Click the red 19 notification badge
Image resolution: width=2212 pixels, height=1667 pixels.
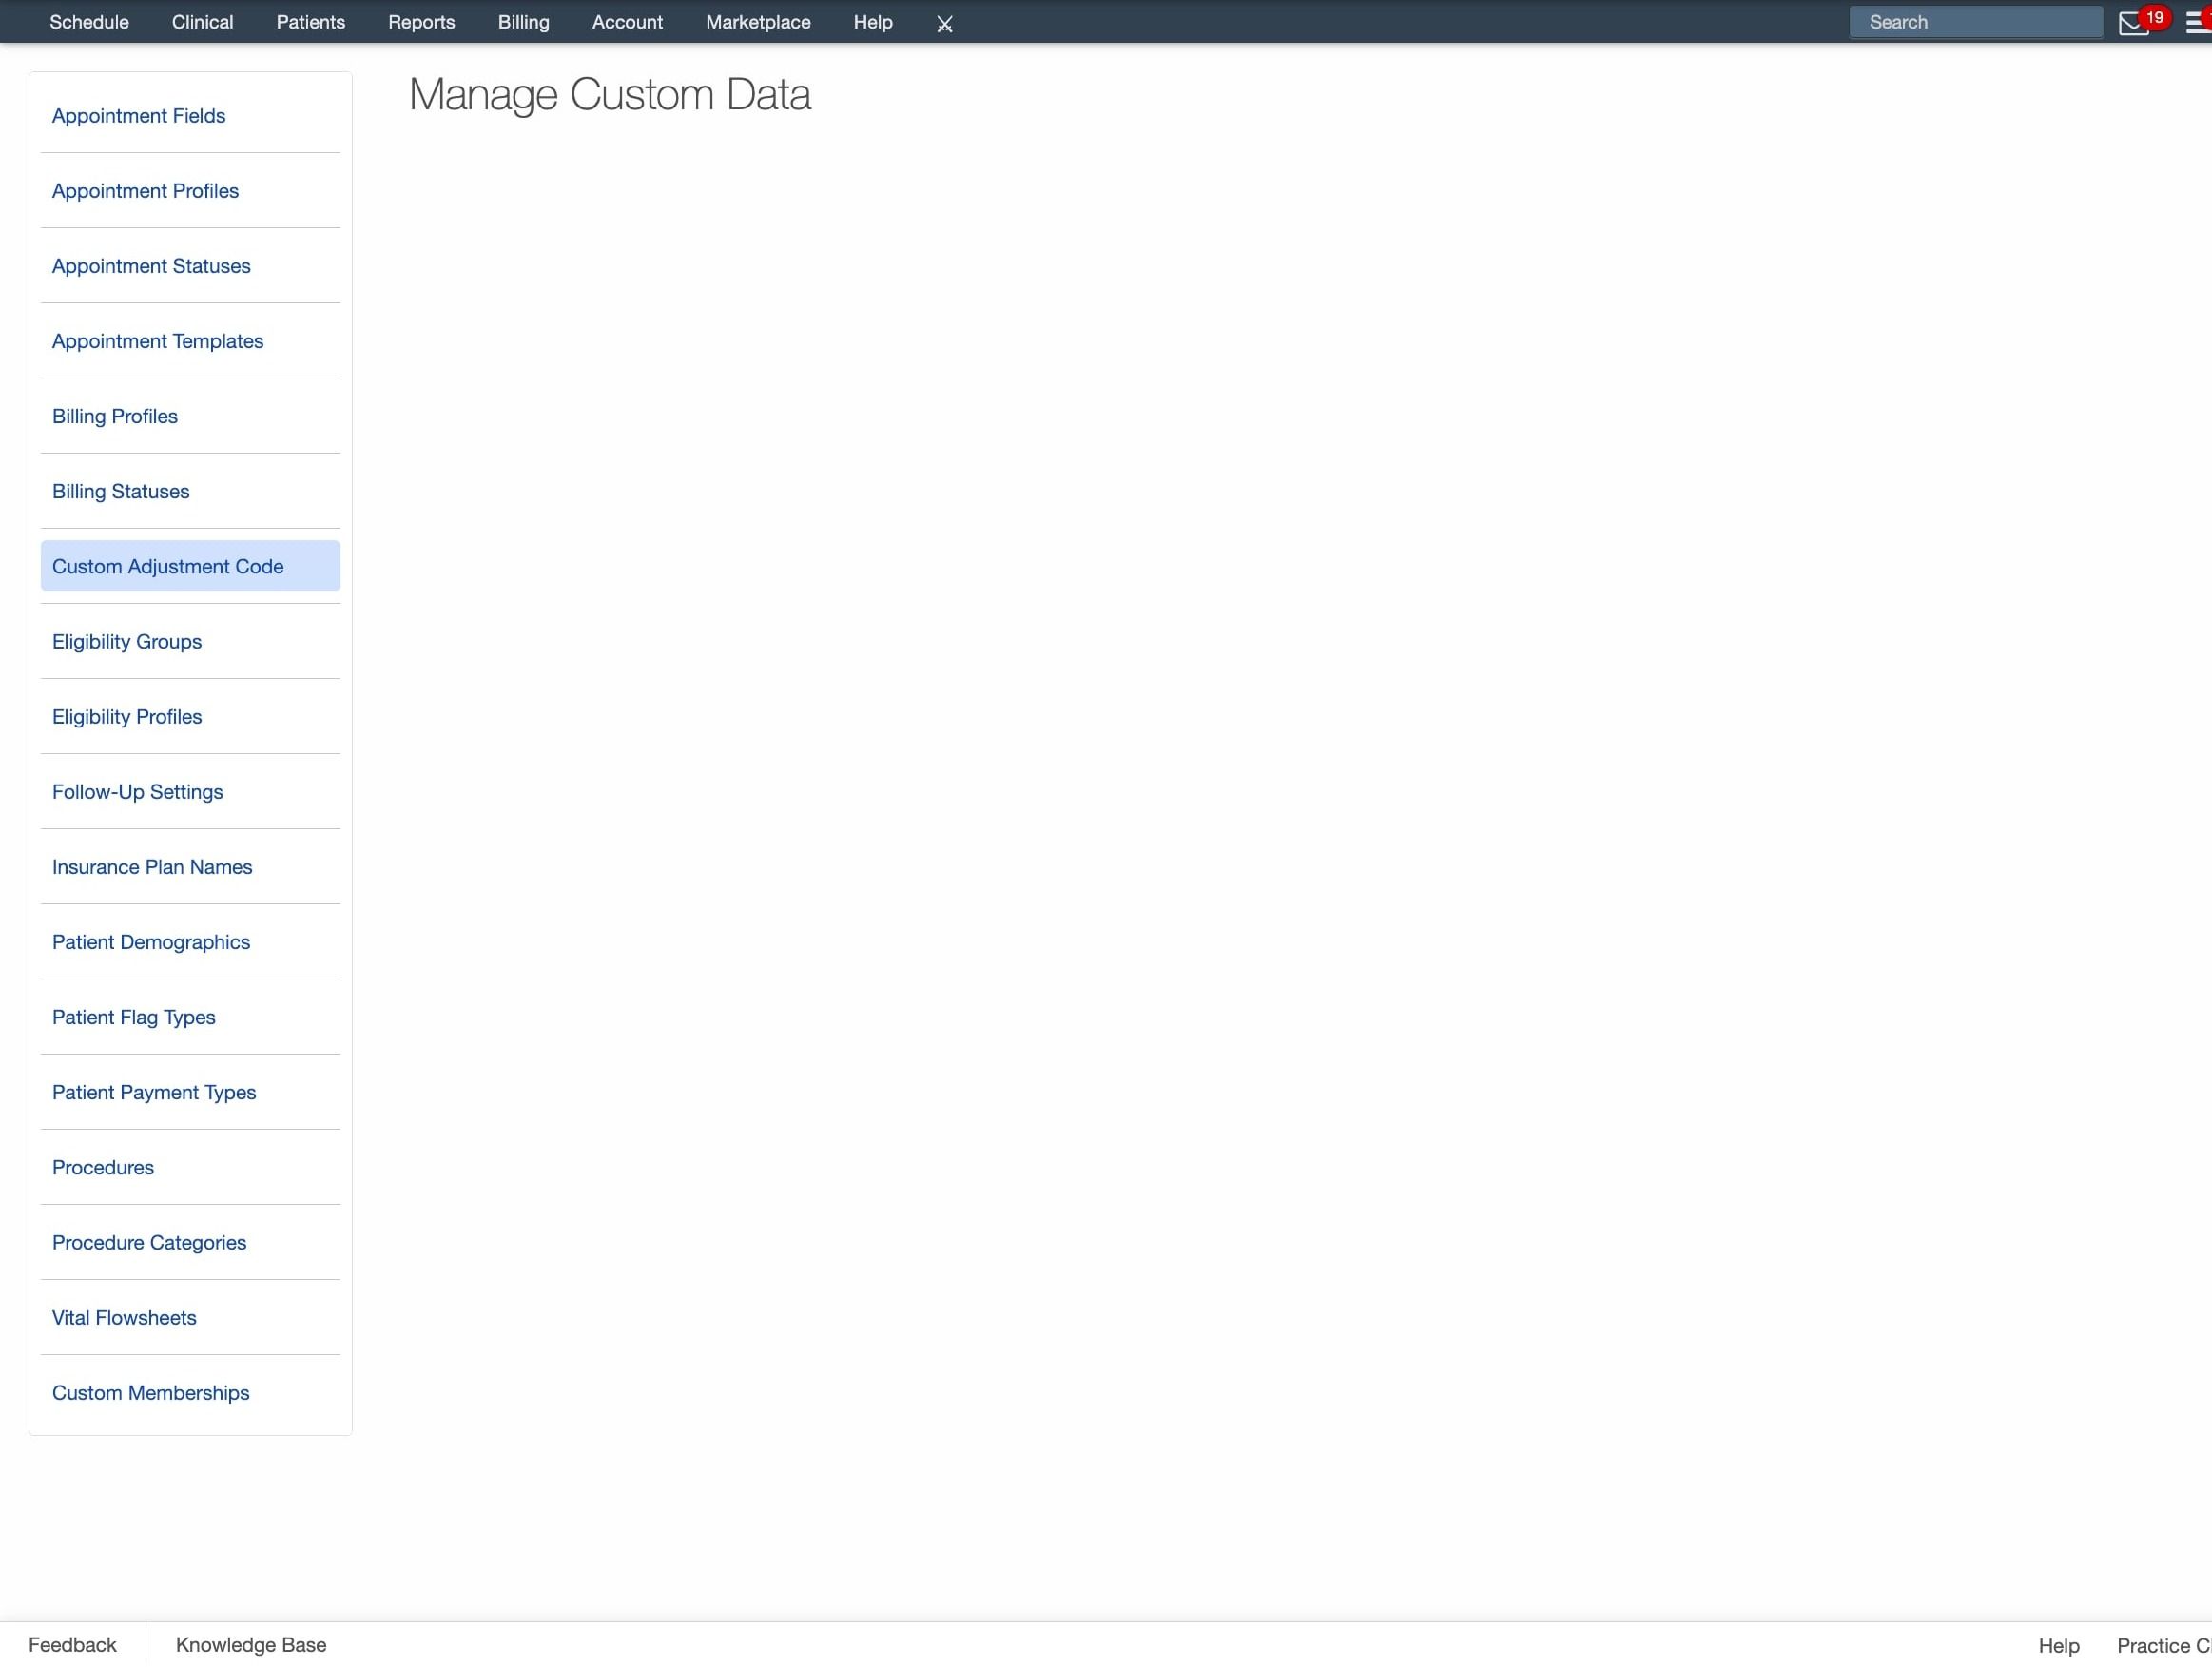pos(2155,18)
